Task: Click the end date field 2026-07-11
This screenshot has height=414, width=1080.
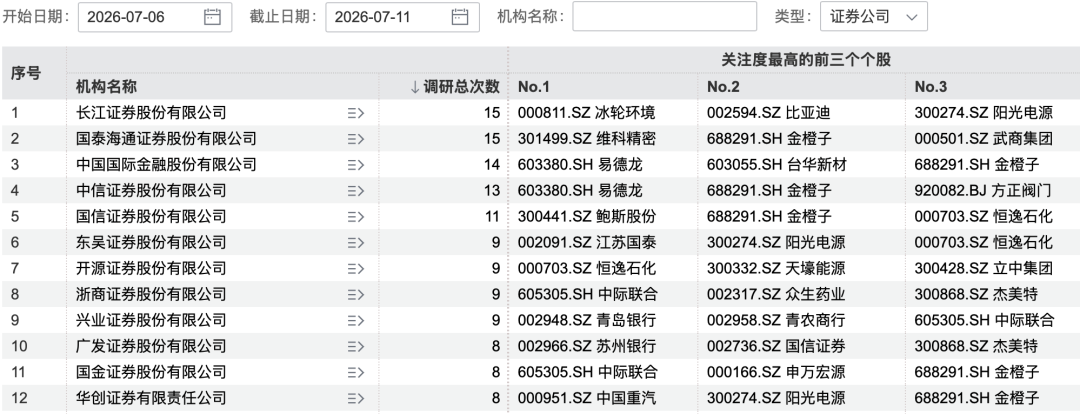Action: coord(402,17)
